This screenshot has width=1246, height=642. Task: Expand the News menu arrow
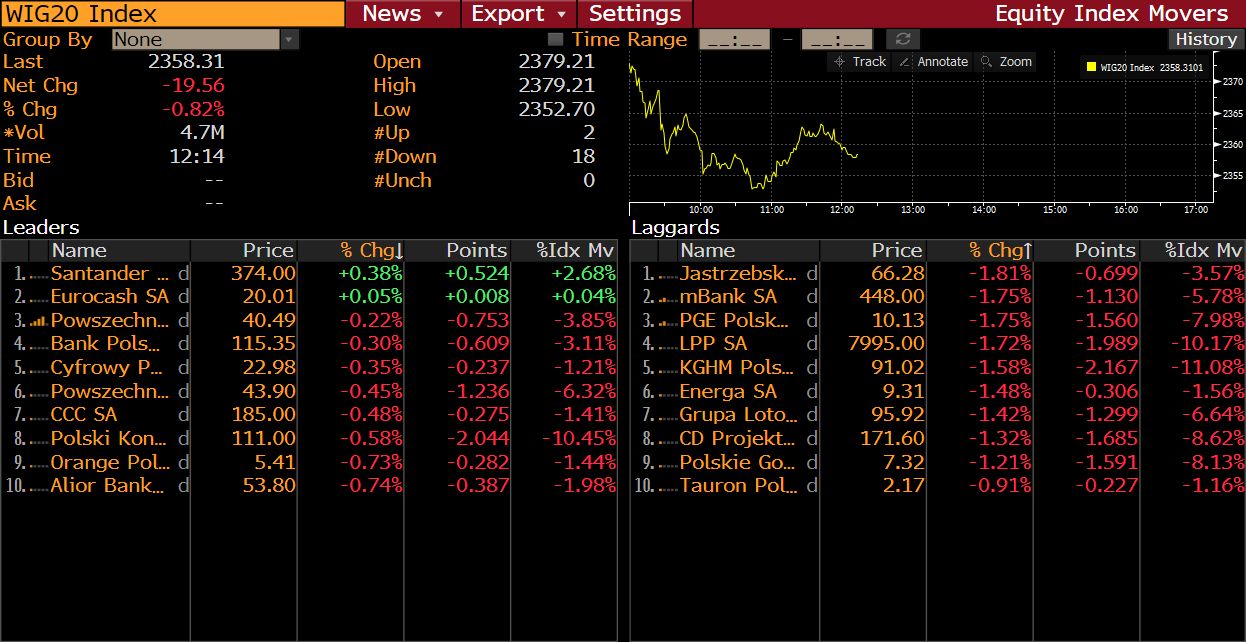point(439,14)
